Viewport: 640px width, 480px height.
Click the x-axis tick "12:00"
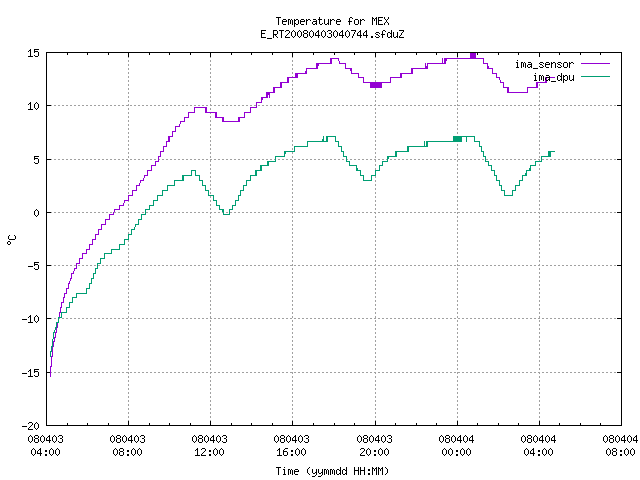click(210, 452)
